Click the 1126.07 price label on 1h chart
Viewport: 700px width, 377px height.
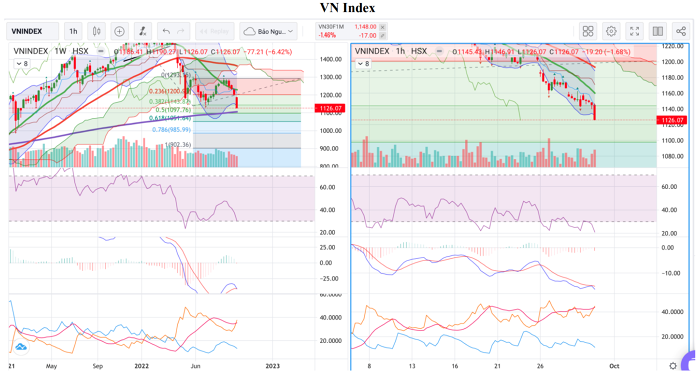tap(671, 120)
